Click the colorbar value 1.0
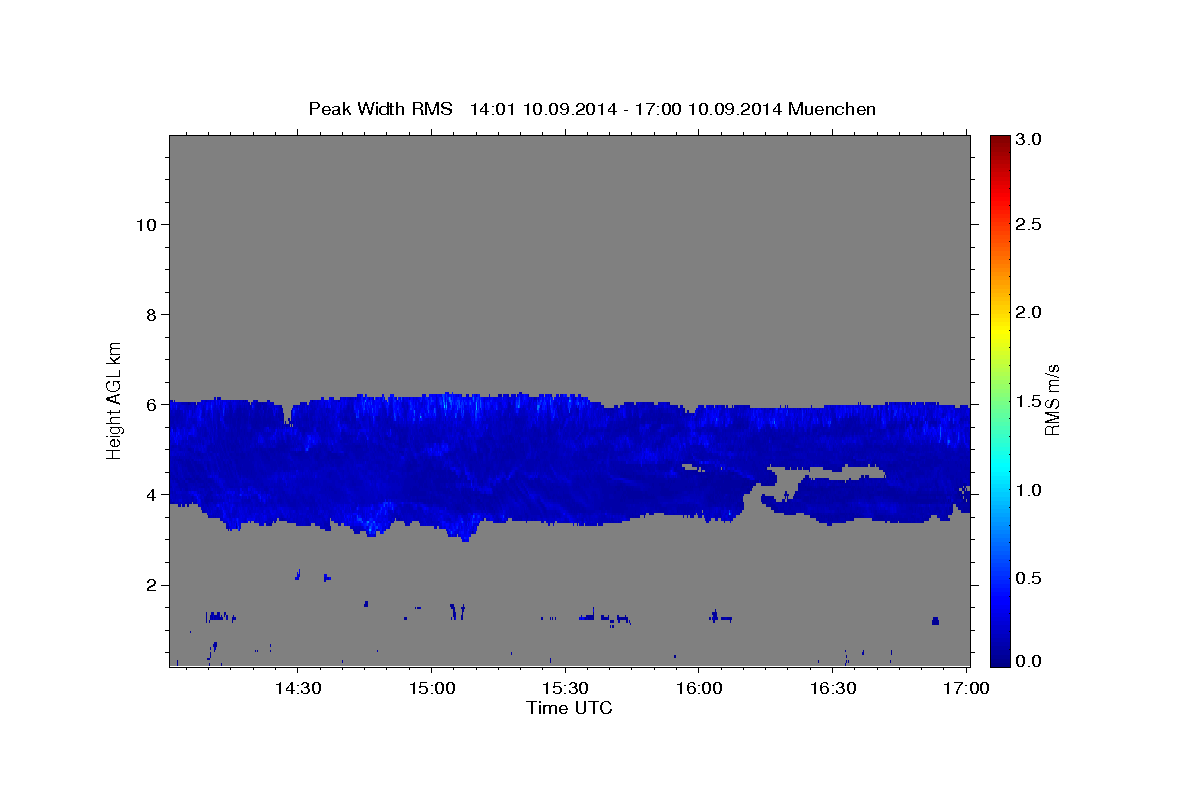Screen dimensions: 1200x800 tap(1029, 490)
